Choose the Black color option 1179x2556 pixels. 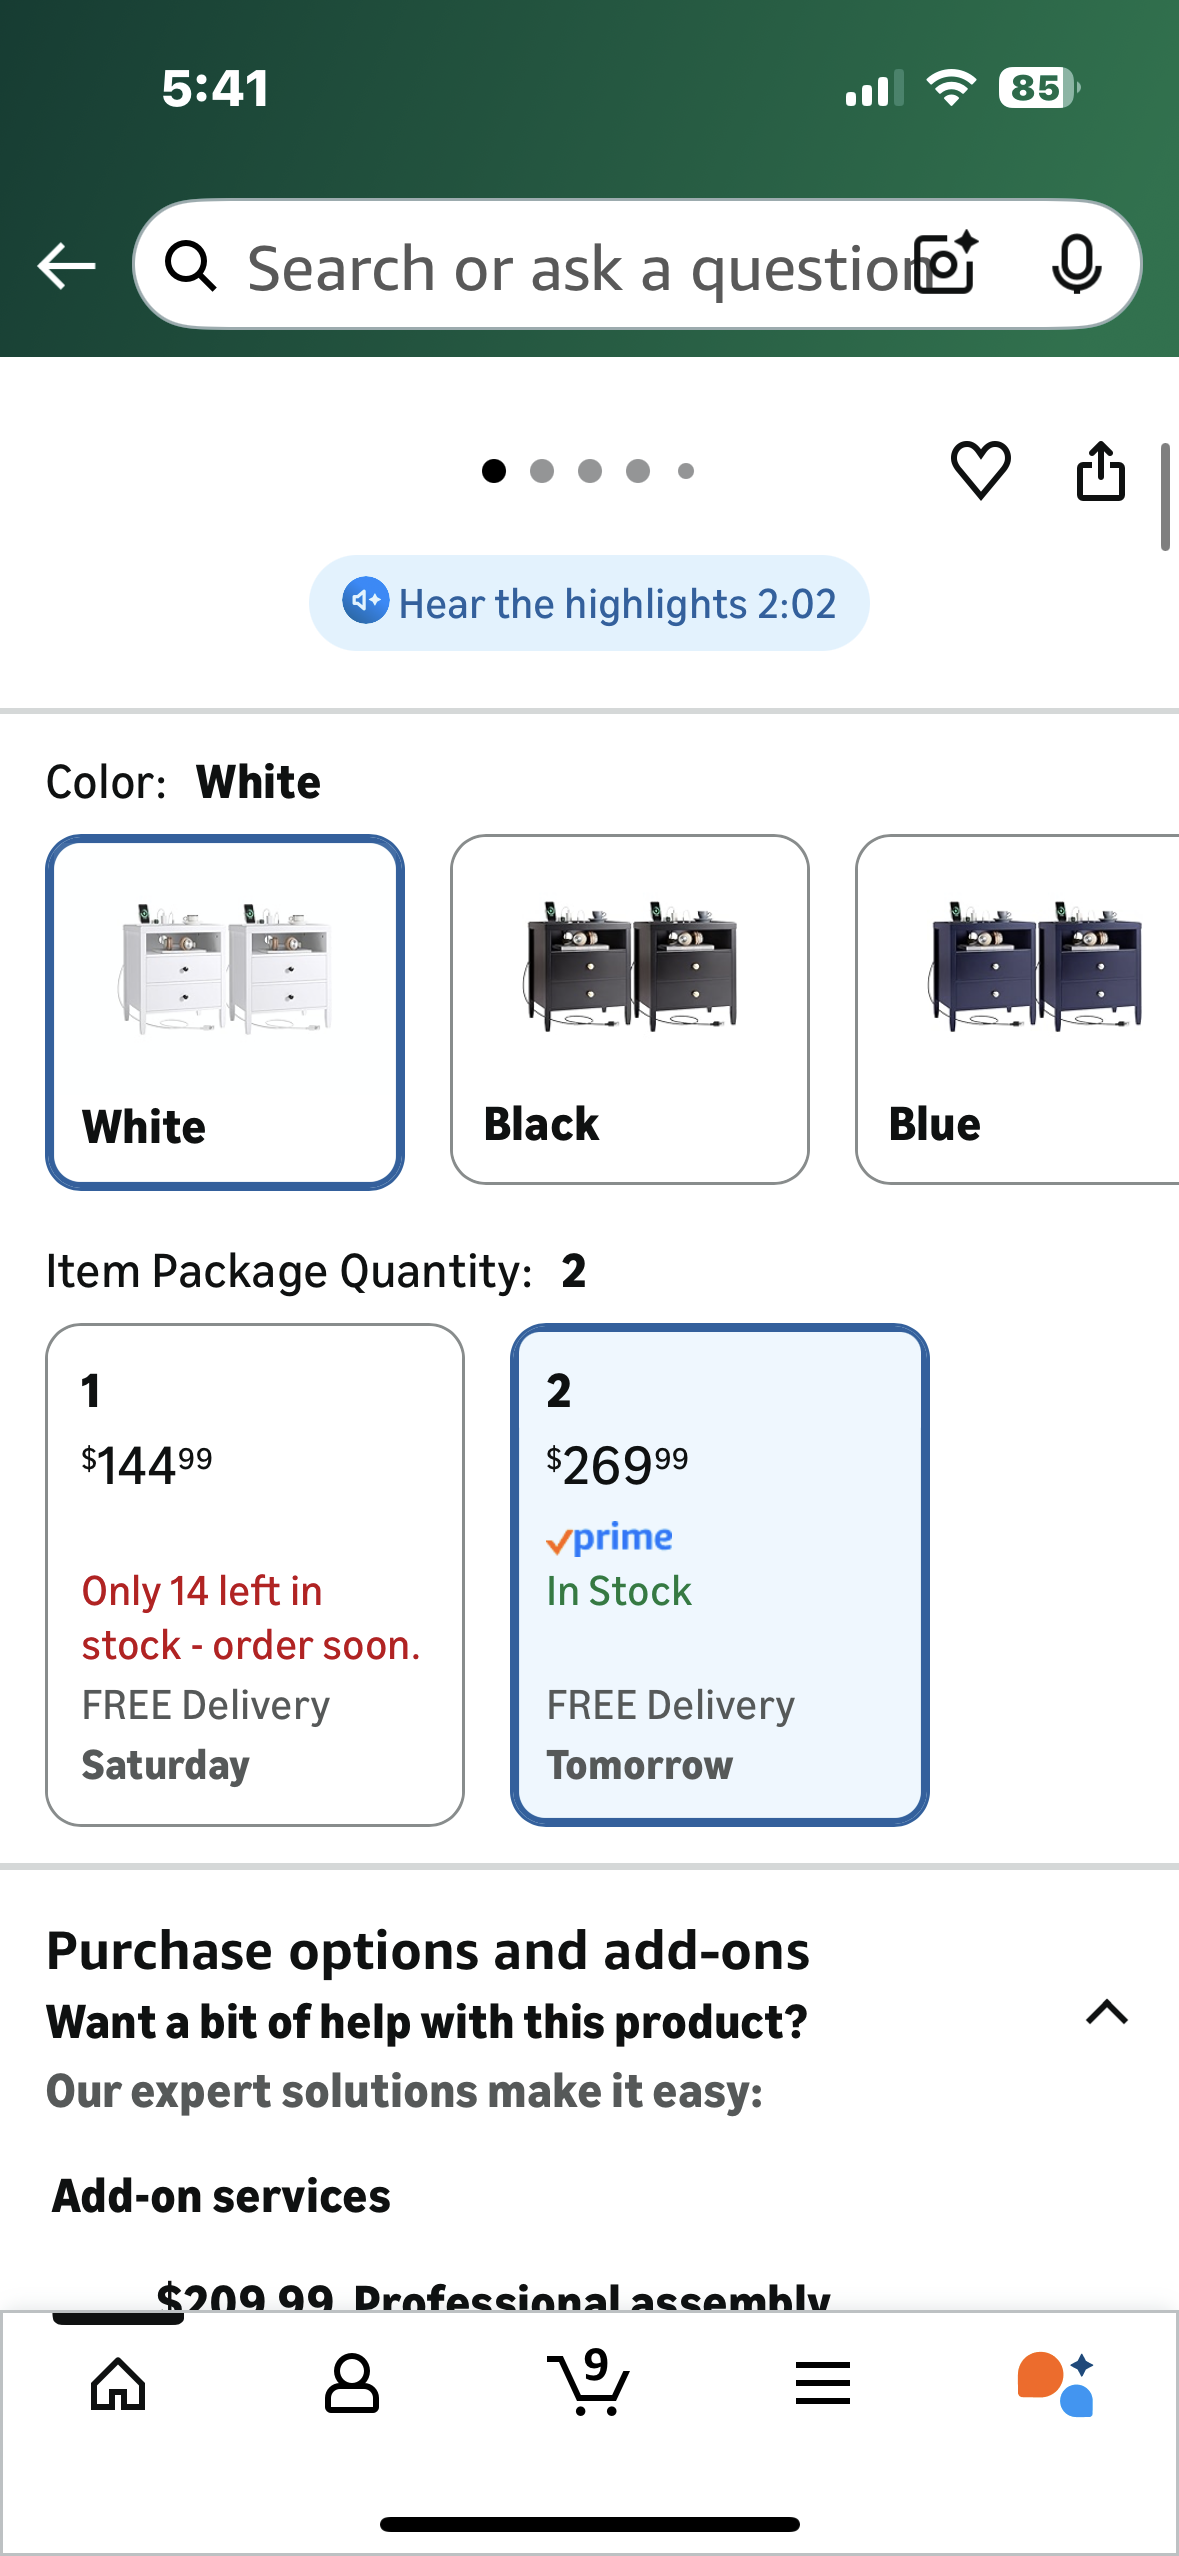(x=629, y=1010)
